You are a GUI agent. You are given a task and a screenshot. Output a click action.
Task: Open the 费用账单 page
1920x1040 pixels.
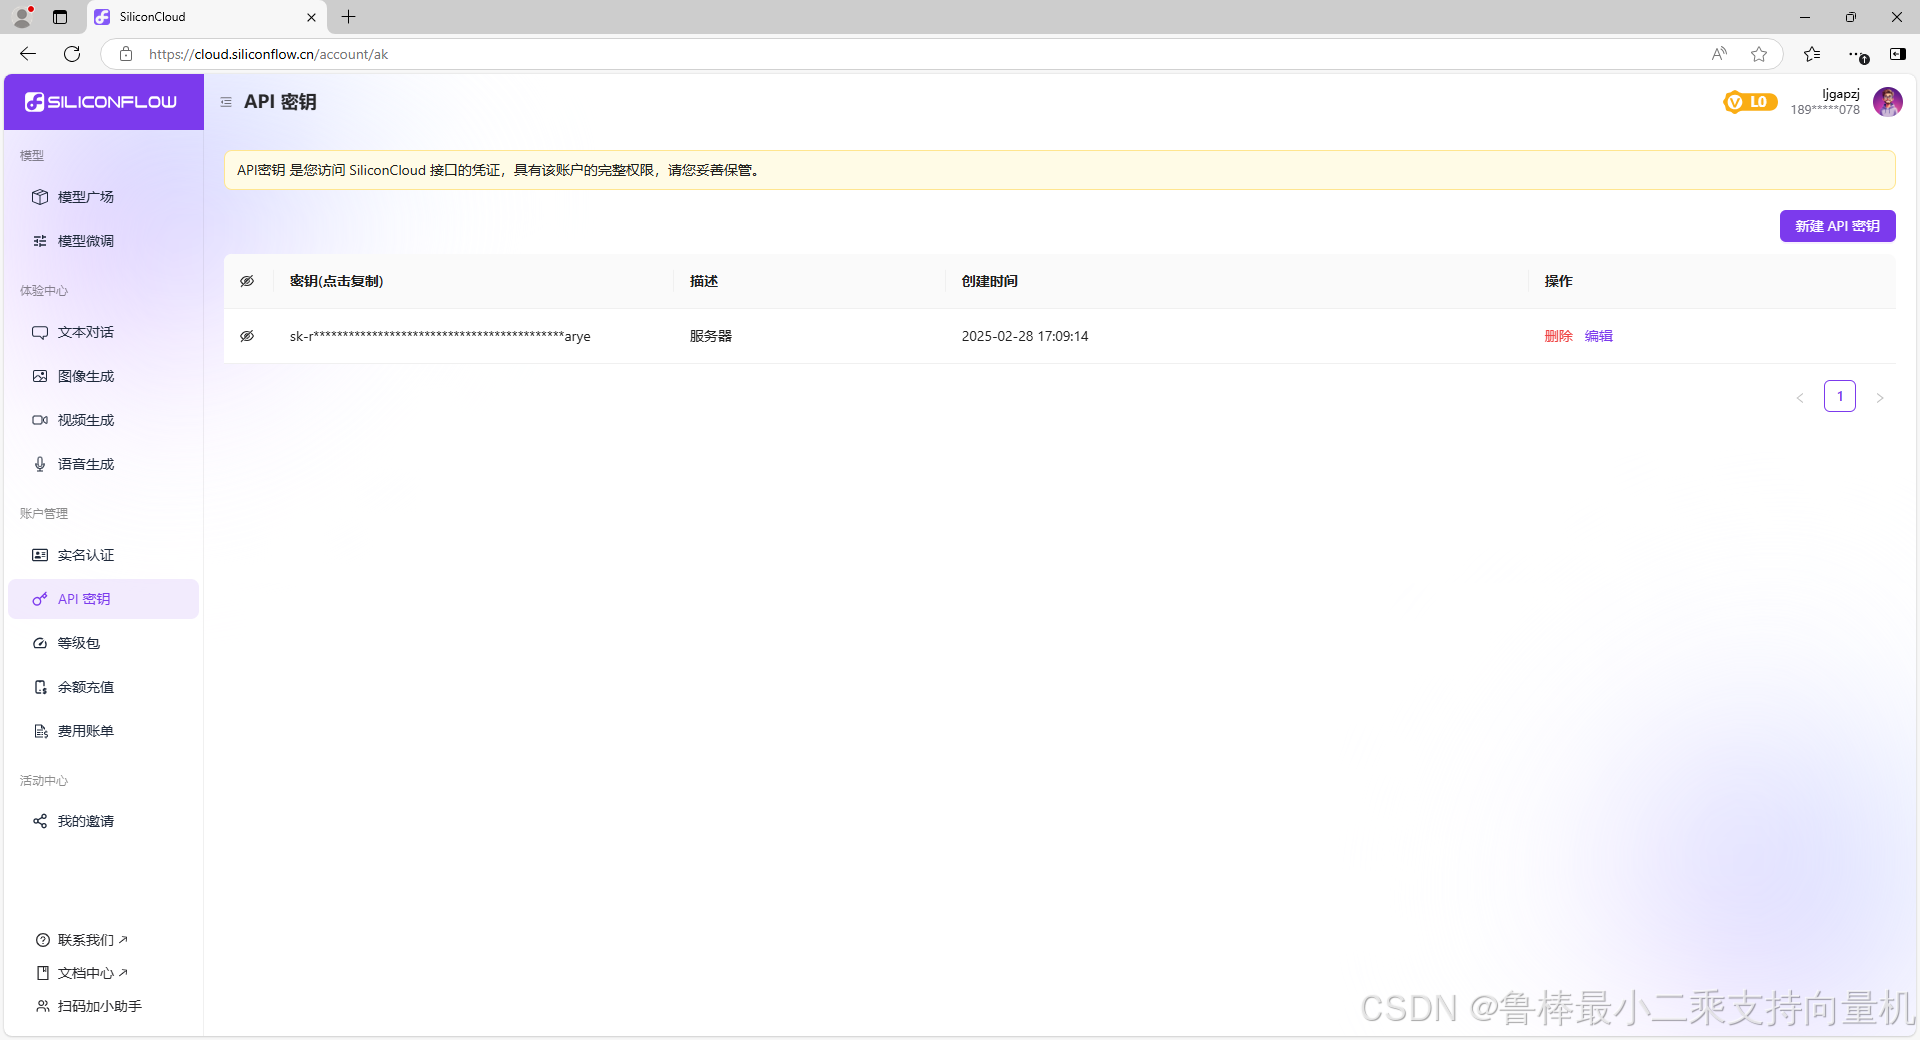[x=103, y=731]
